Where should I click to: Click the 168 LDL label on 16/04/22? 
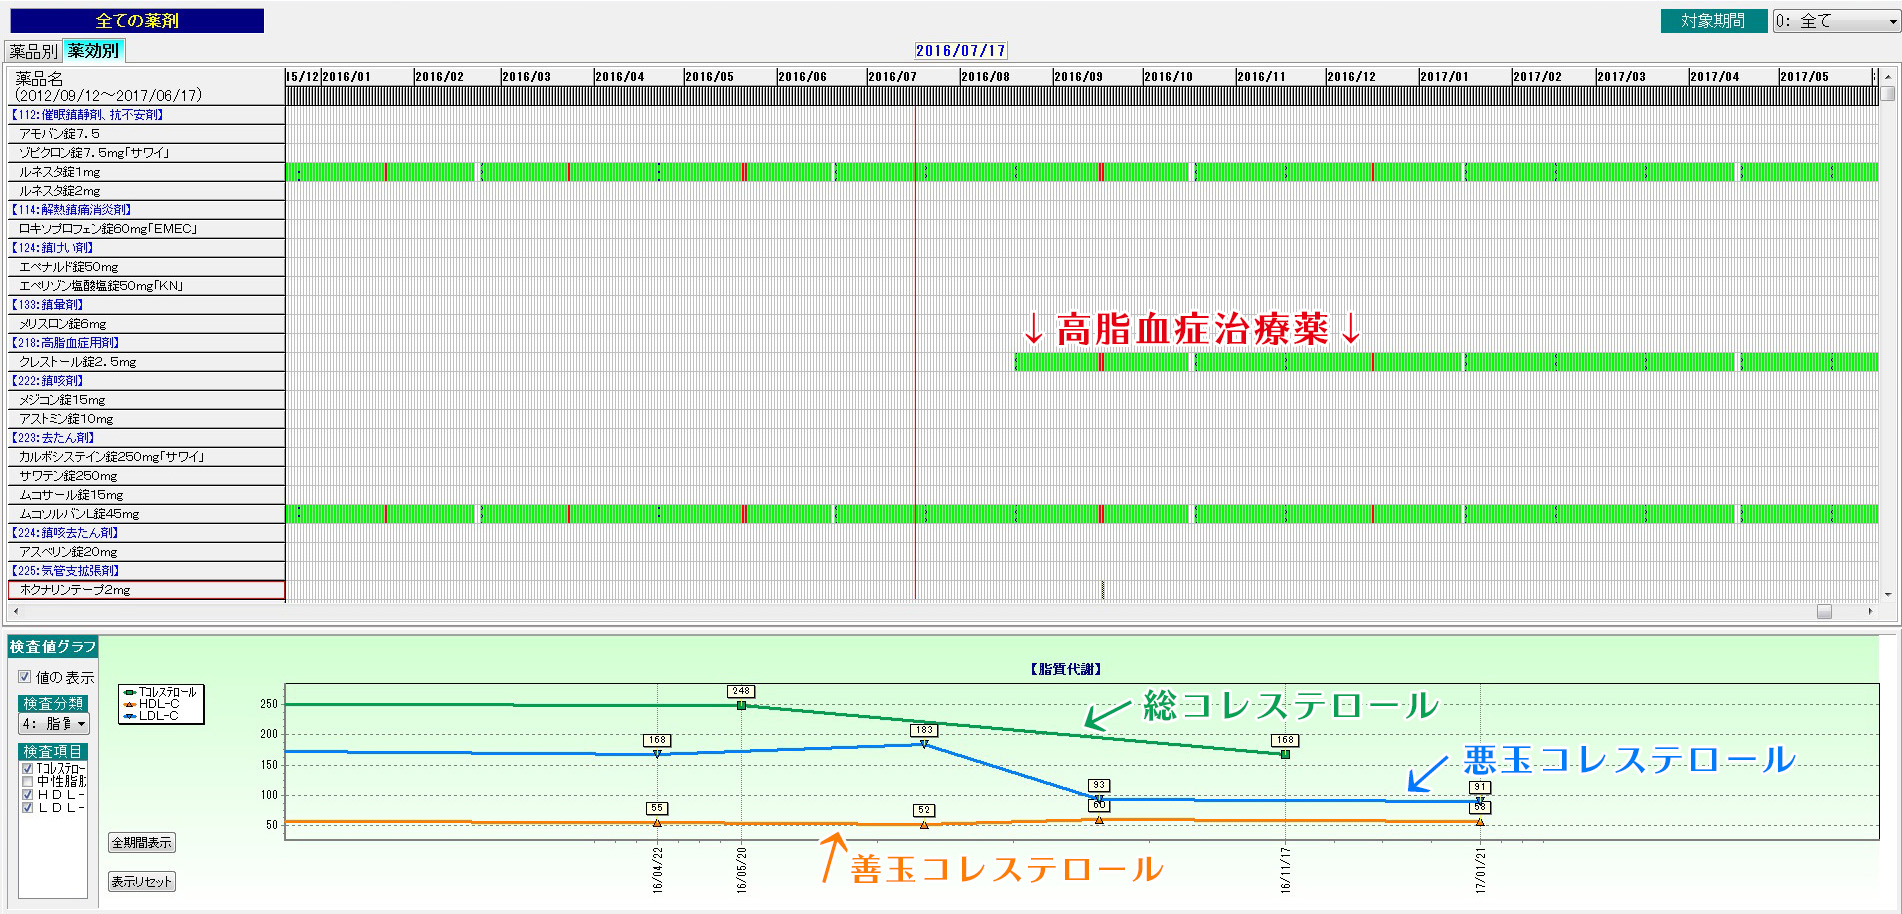(657, 740)
